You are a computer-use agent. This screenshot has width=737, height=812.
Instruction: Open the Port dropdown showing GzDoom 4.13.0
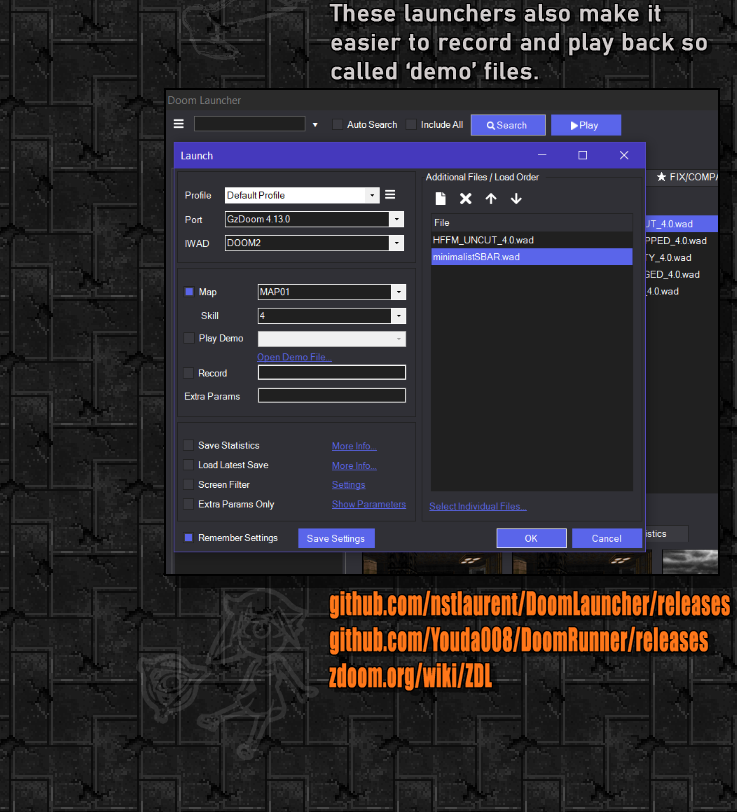(397, 219)
